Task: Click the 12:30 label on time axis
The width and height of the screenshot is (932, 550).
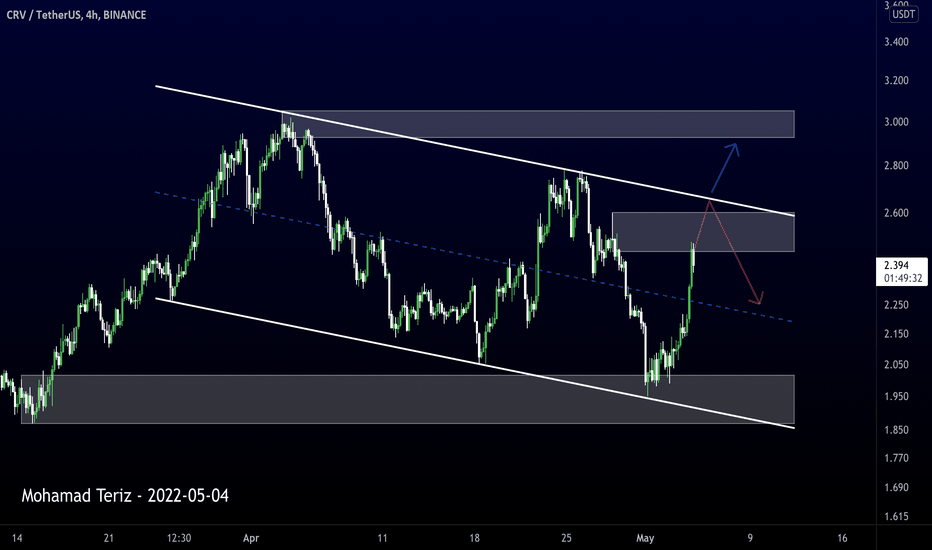Action: (179, 538)
